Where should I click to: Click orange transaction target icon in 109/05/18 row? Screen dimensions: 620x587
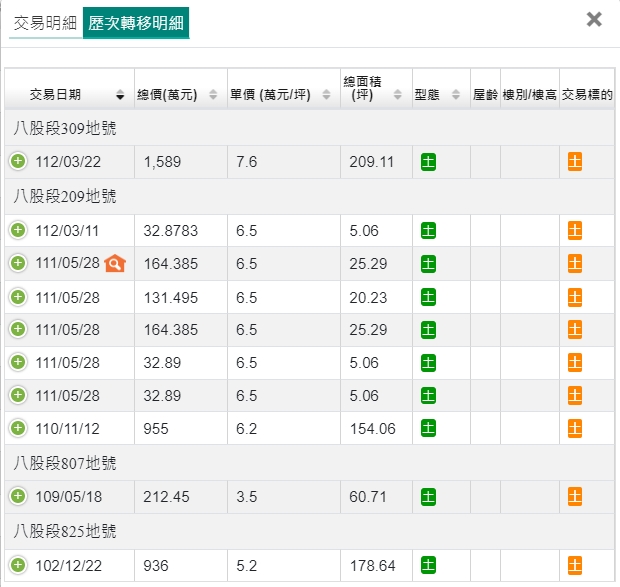click(575, 496)
